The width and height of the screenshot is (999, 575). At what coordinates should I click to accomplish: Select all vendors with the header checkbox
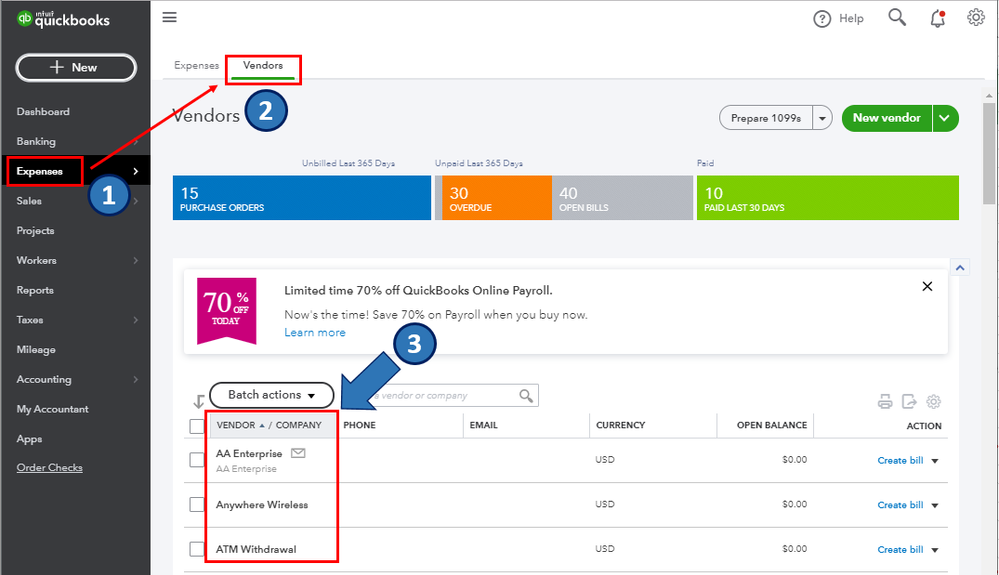(197, 426)
